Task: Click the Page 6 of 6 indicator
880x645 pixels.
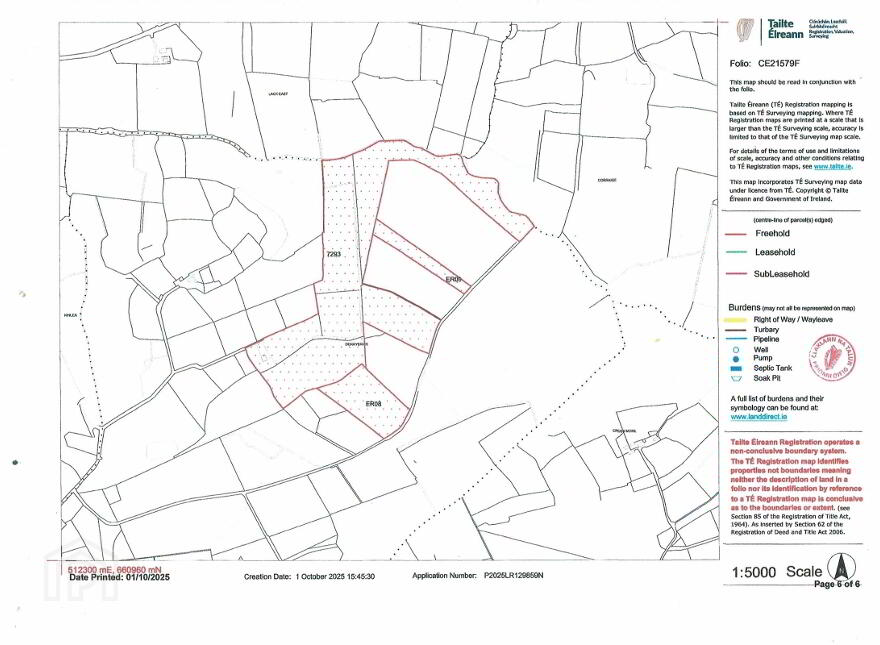Action: (837, 584)
